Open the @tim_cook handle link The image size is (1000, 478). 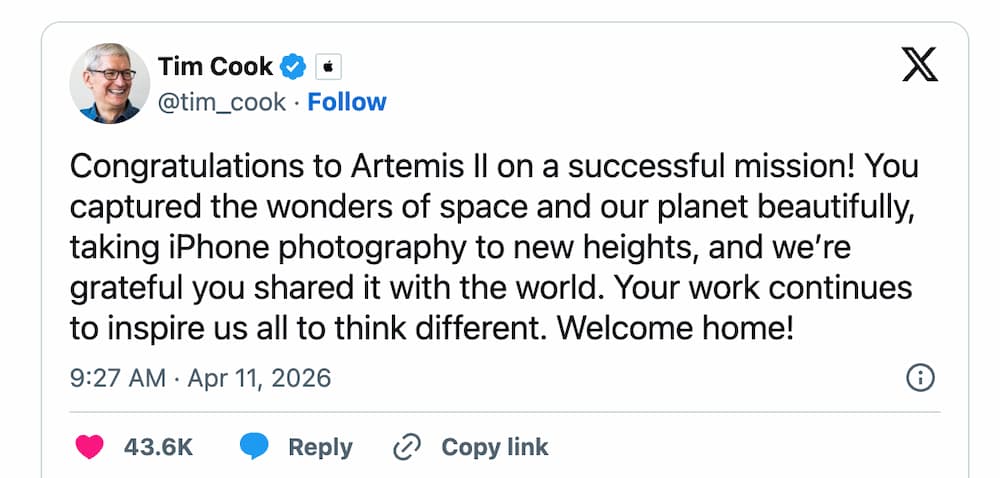tap(222, 102)
